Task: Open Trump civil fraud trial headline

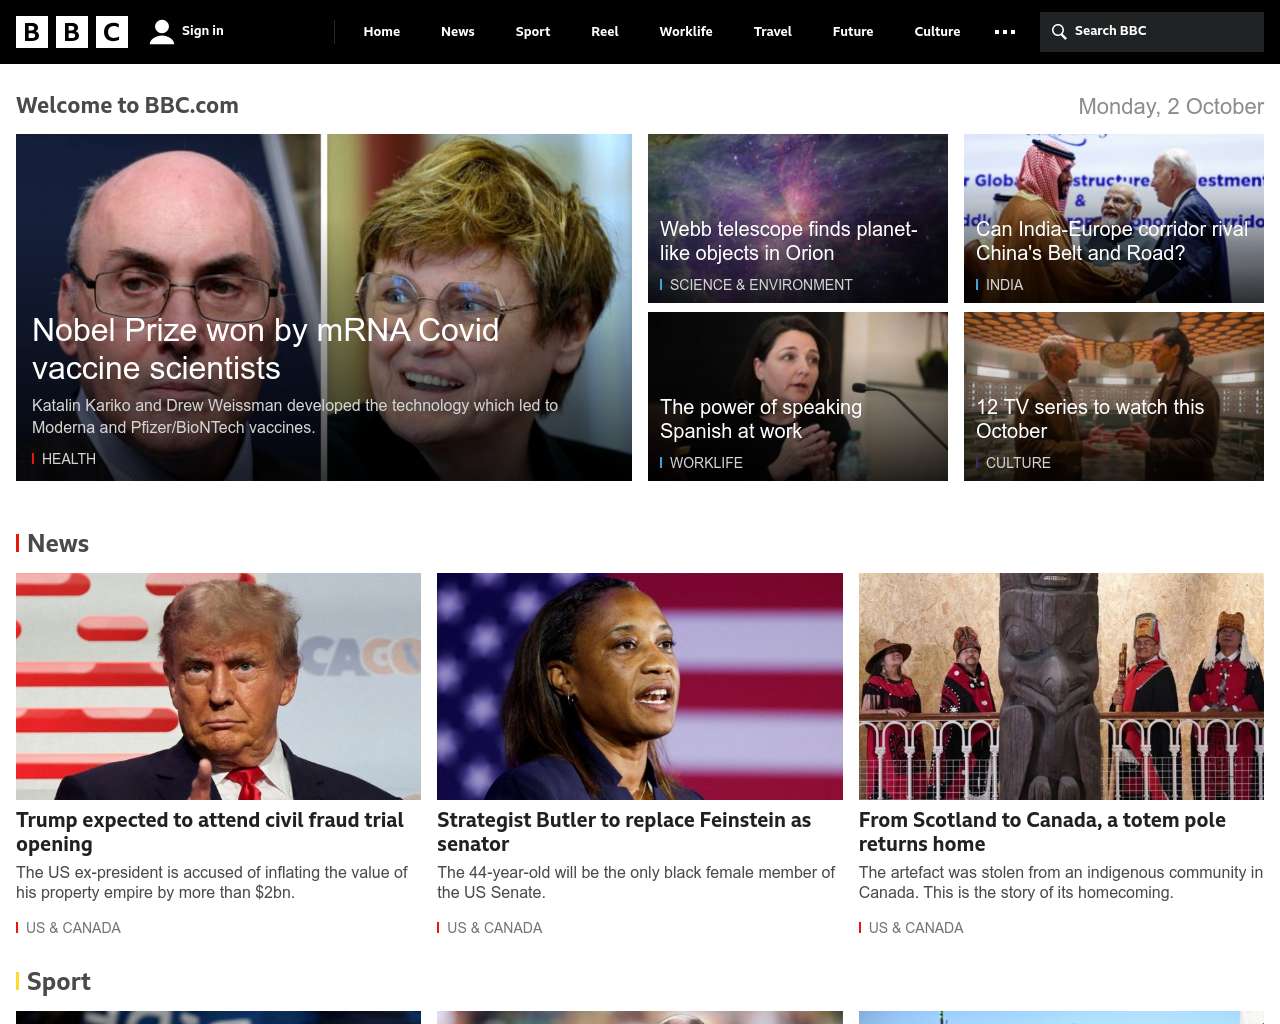Action: tap(210, 832)
